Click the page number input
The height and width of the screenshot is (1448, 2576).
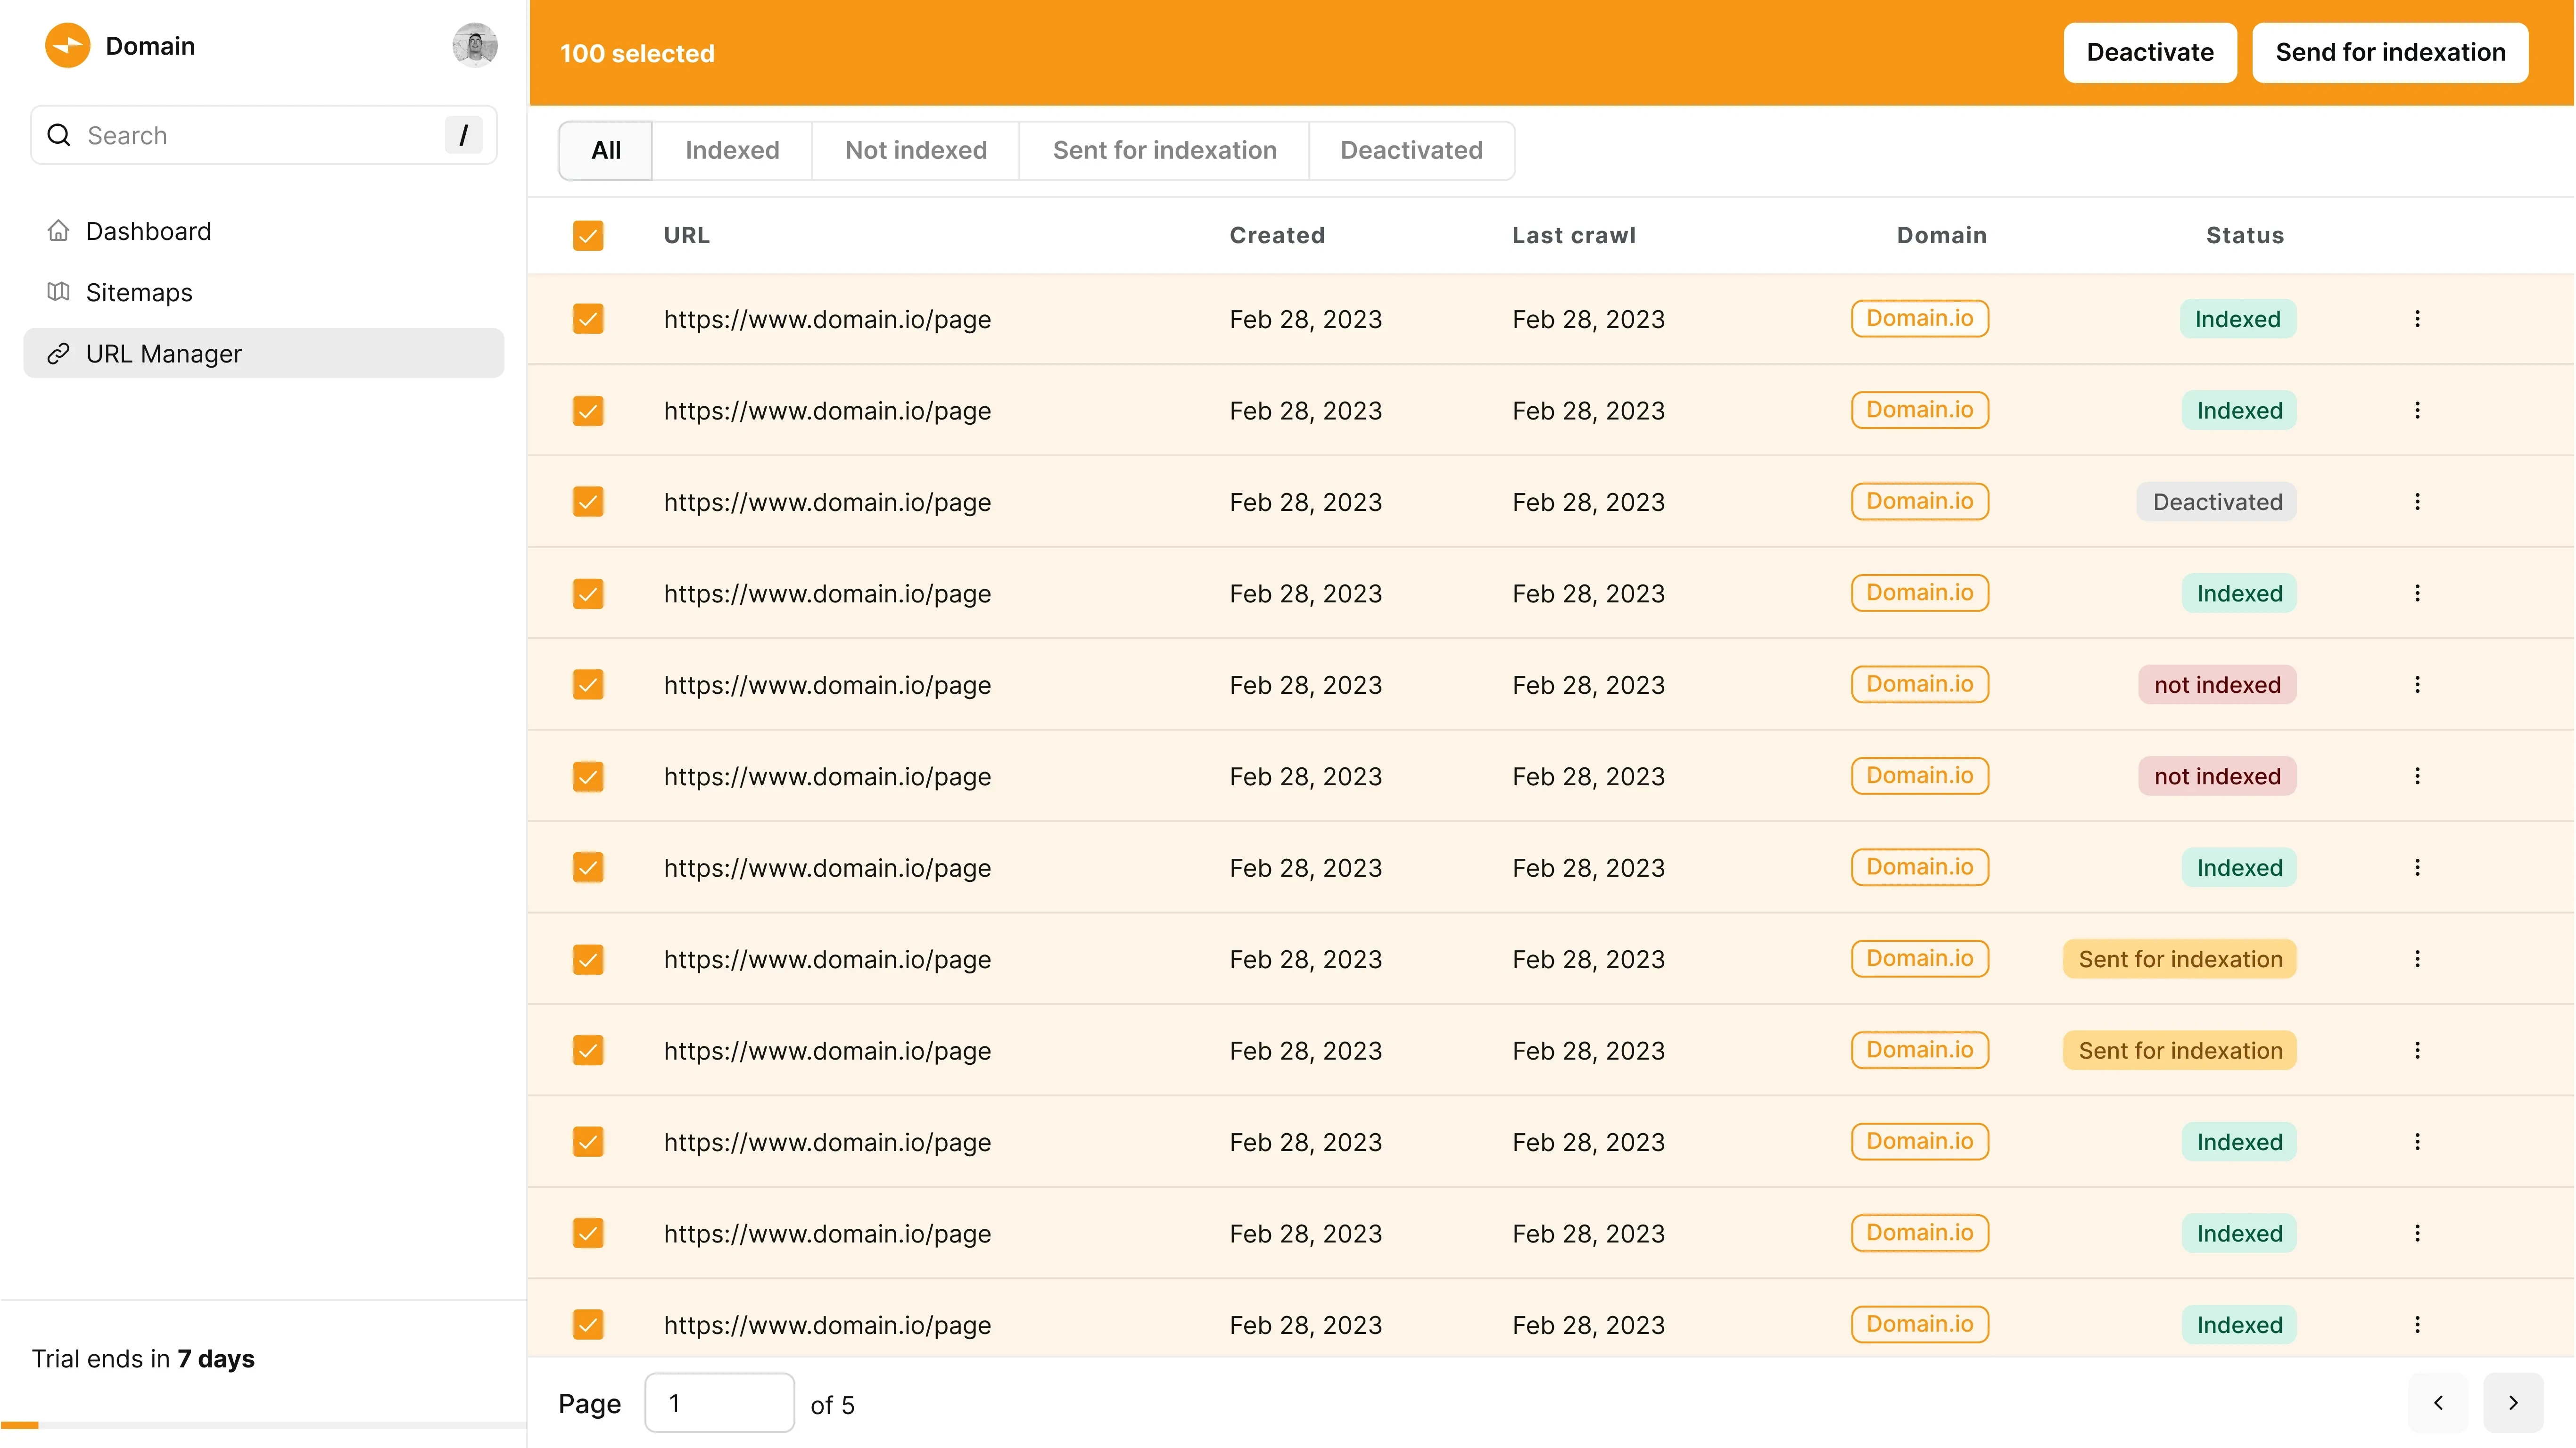coord(720,1403)
